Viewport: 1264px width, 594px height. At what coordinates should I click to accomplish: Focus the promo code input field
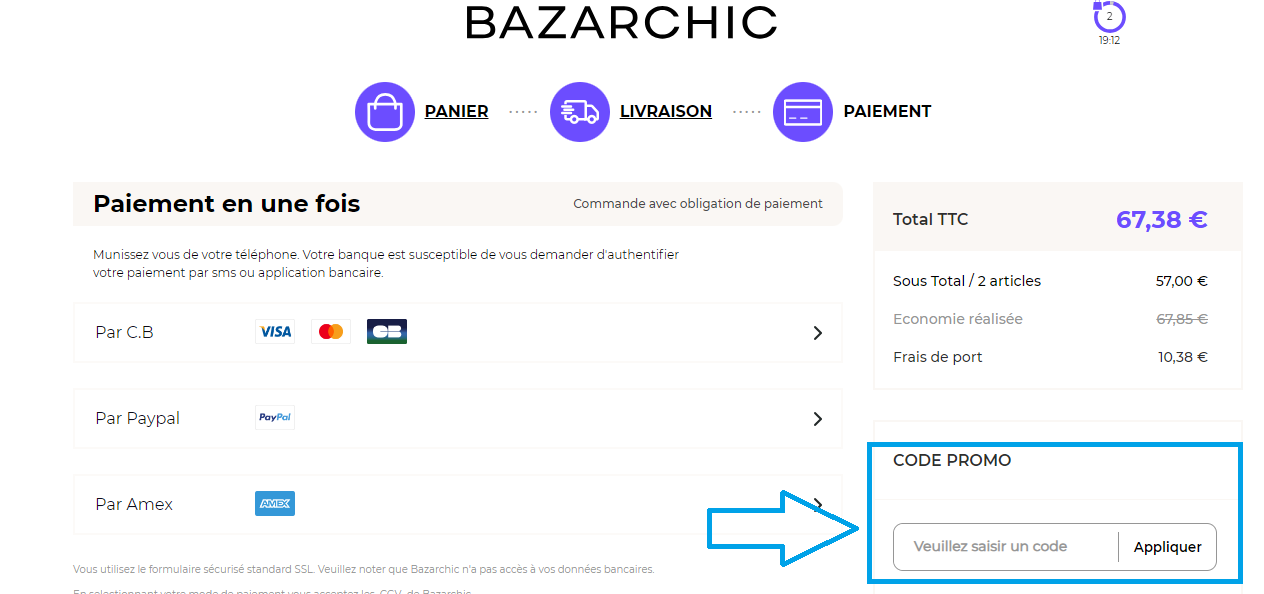coord(1005,547)
